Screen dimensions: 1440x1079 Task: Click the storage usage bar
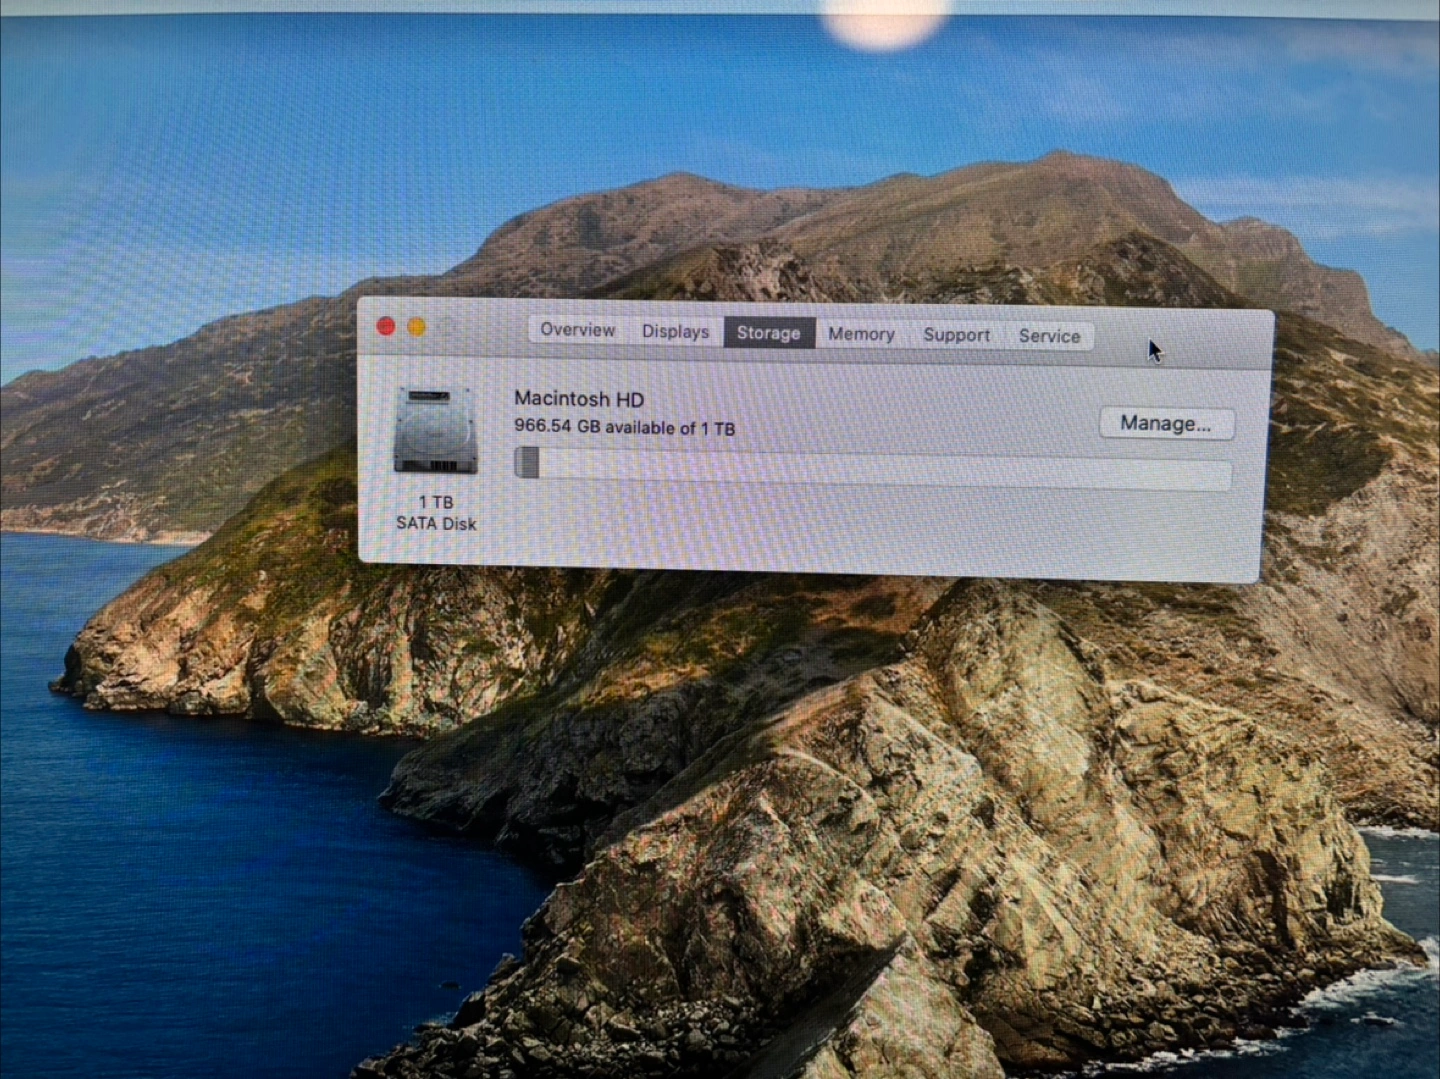coord(872,470)
